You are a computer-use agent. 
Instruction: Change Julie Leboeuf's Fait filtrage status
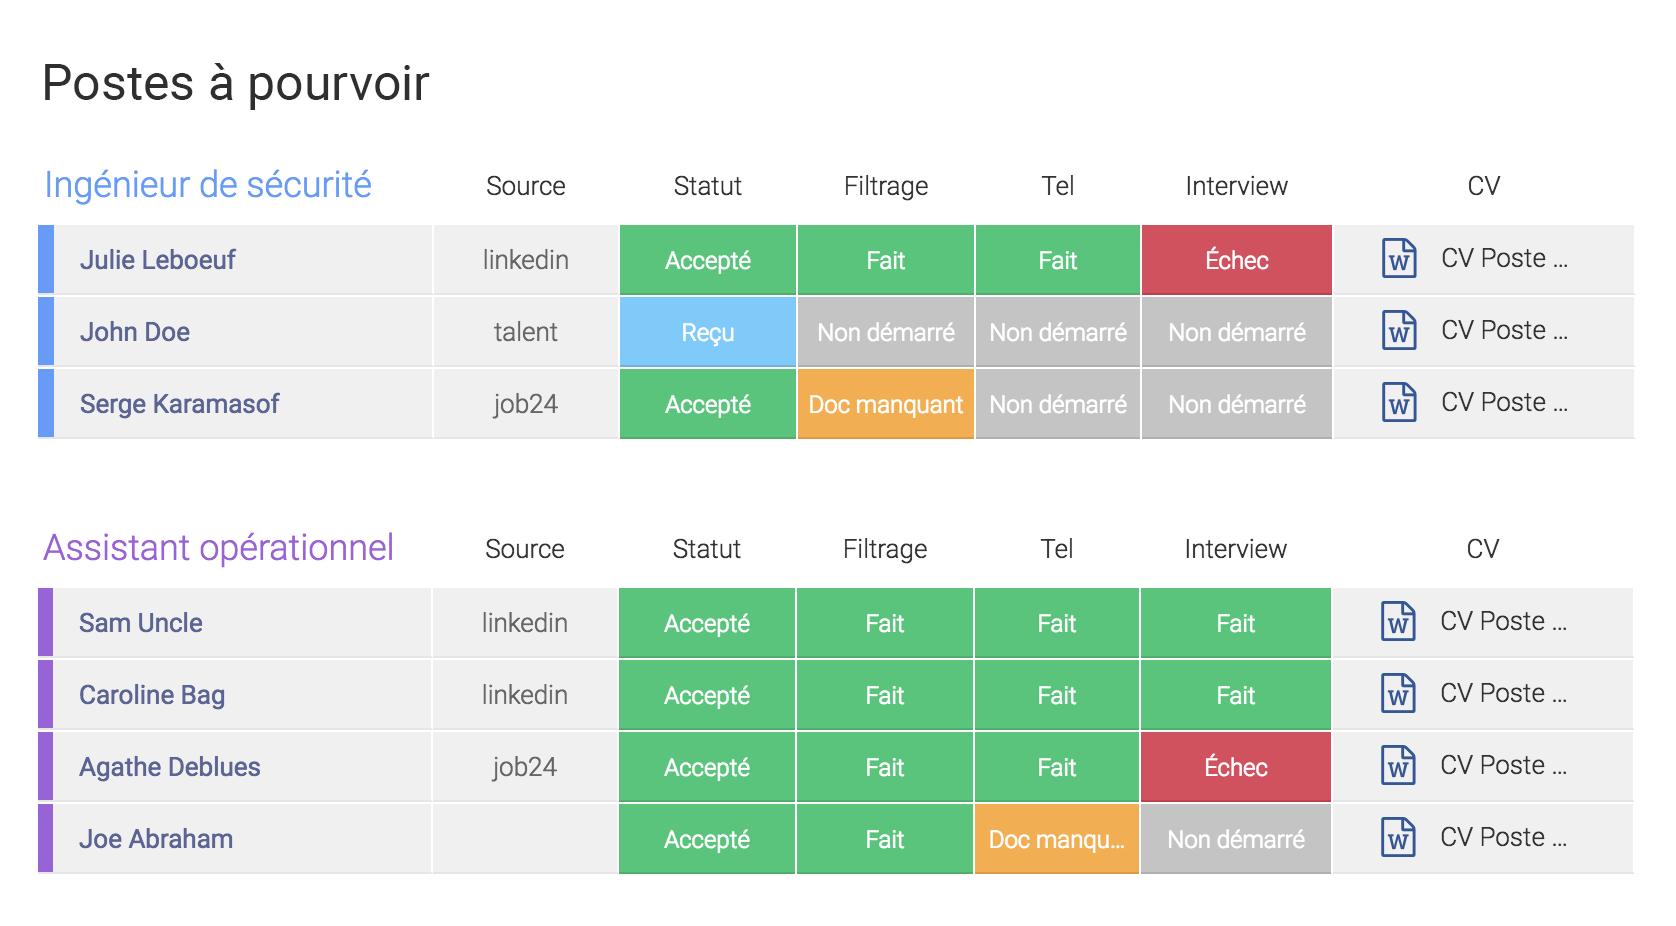click(x=886, y=260)
